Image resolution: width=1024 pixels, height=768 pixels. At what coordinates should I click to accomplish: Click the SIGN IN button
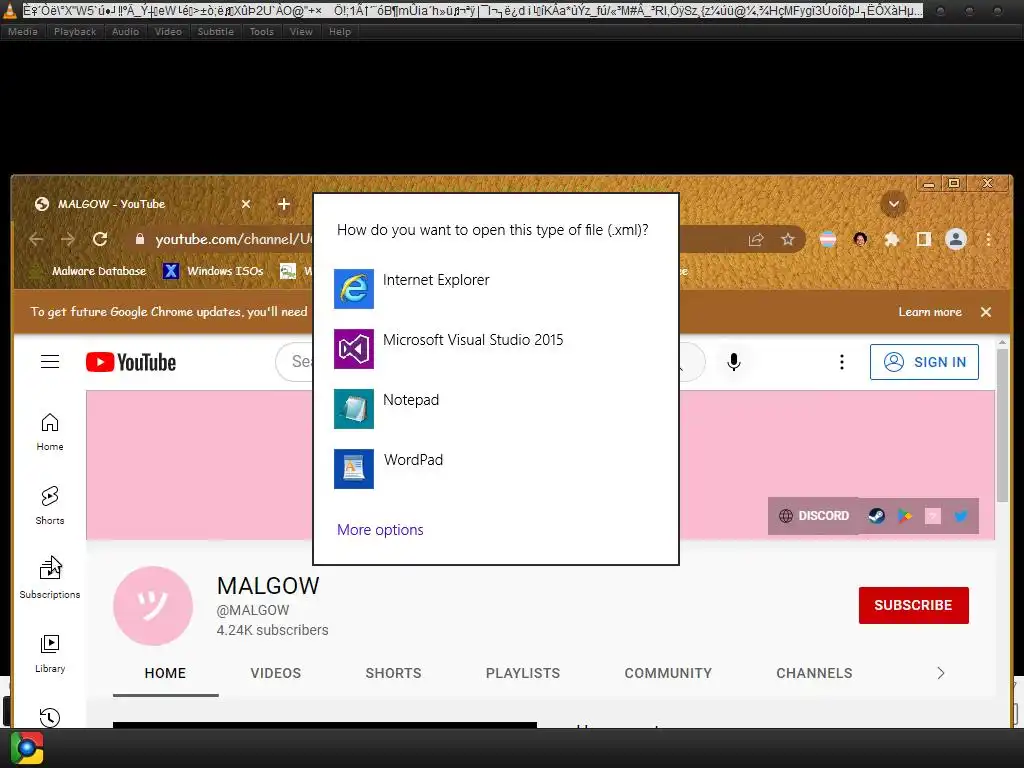pos(924,362)
